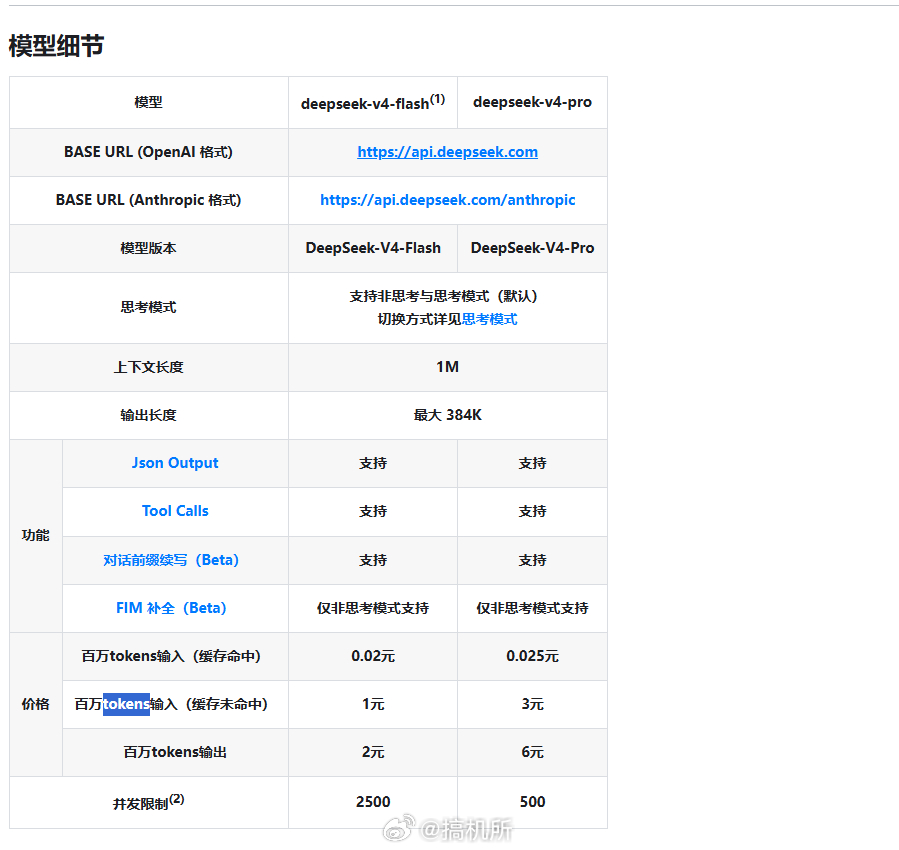Open the 思考模式 link in the table
This screenshot has width=899, height=850.
tap(490, 319)
